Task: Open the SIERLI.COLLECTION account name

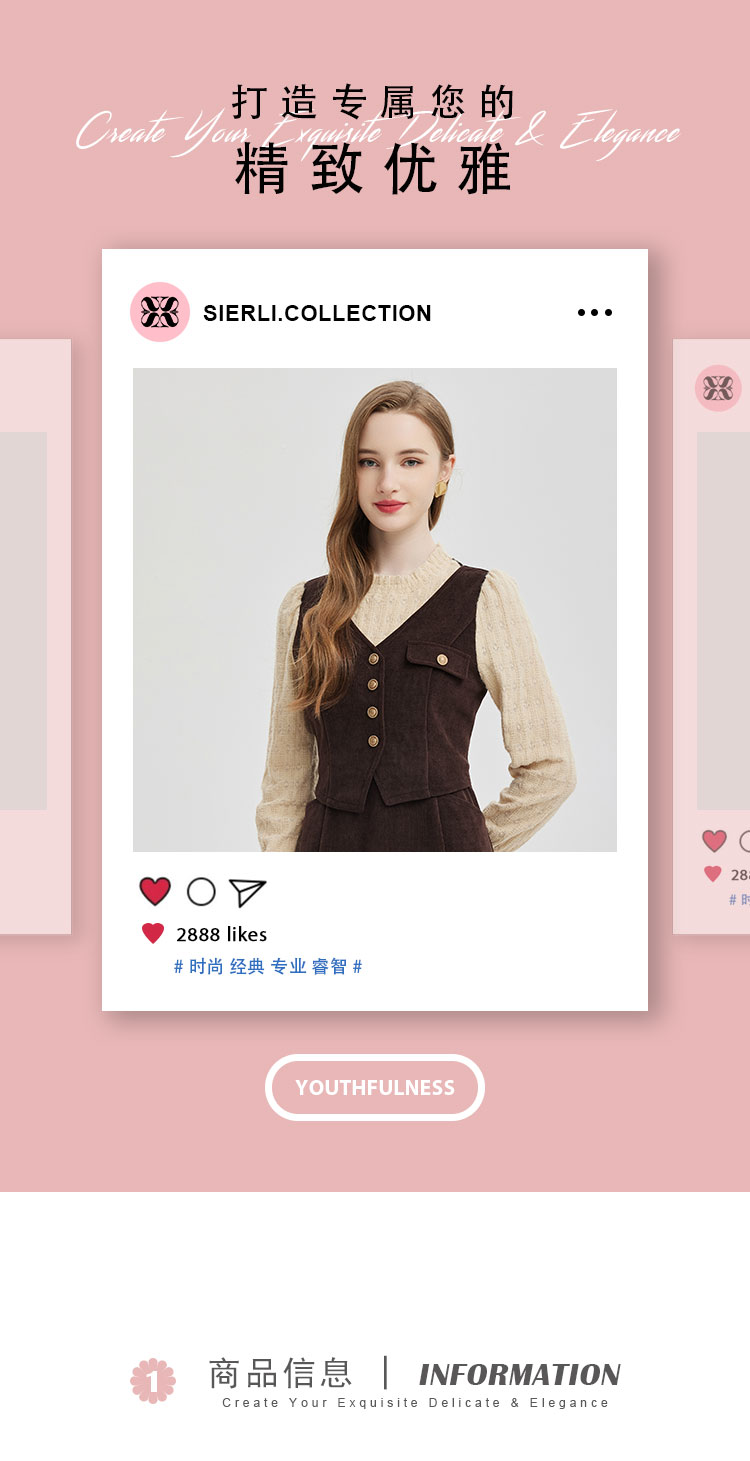Action: 317,313
